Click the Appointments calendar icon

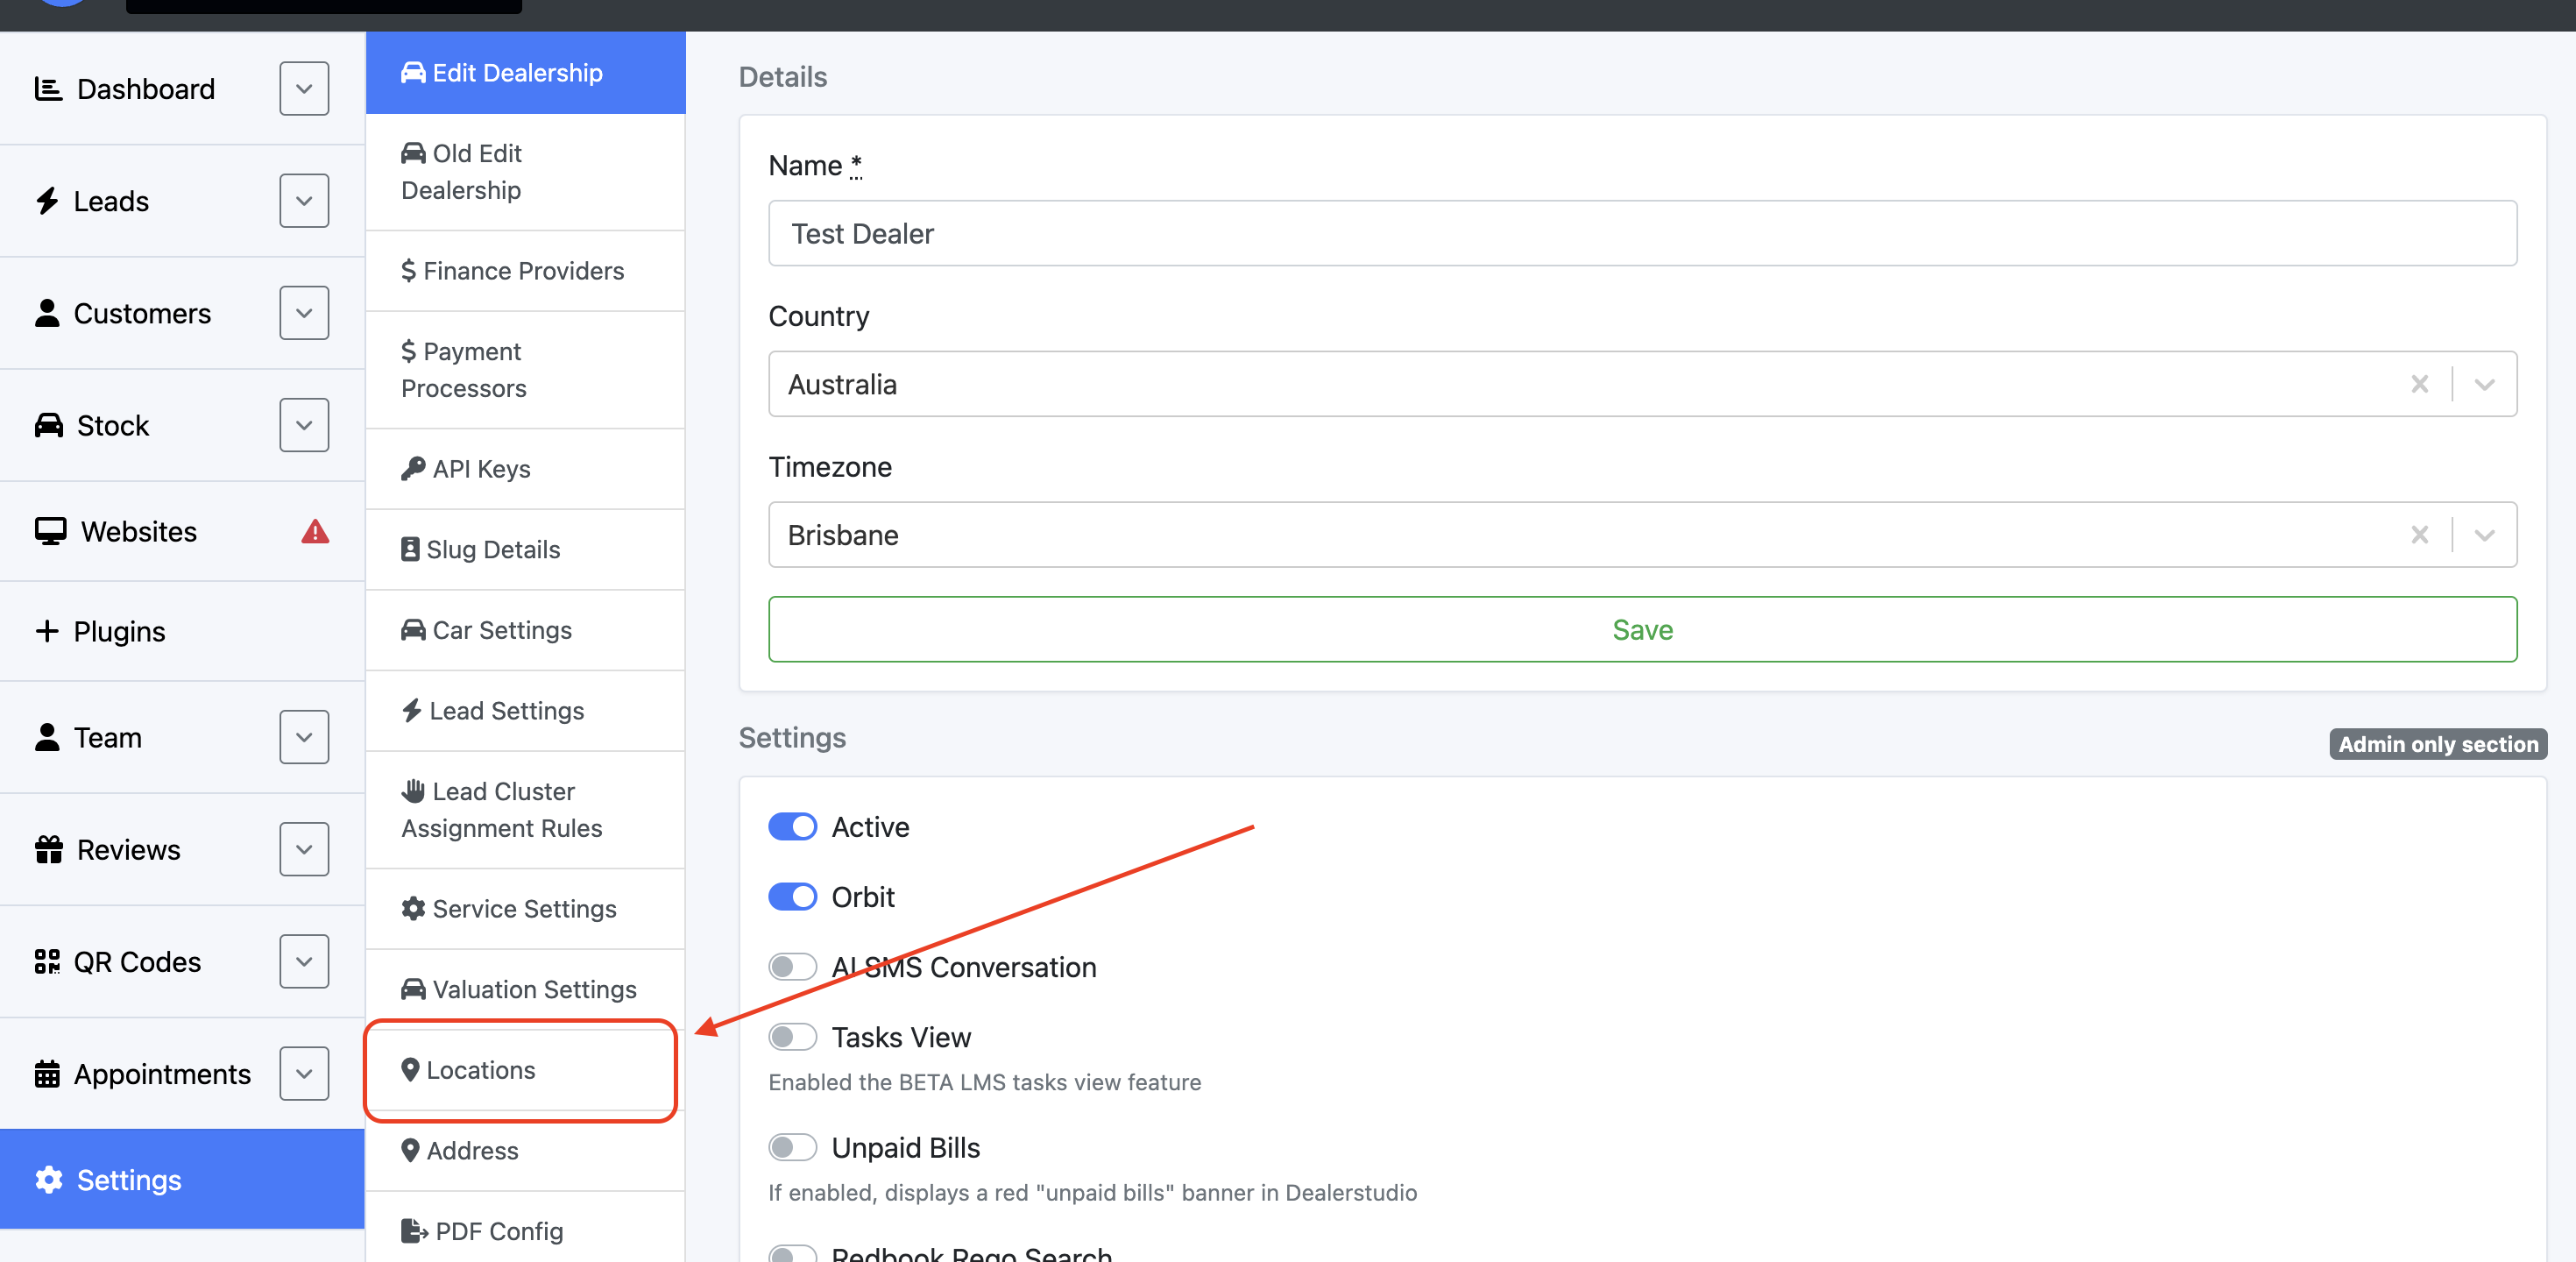point(47,1074)
